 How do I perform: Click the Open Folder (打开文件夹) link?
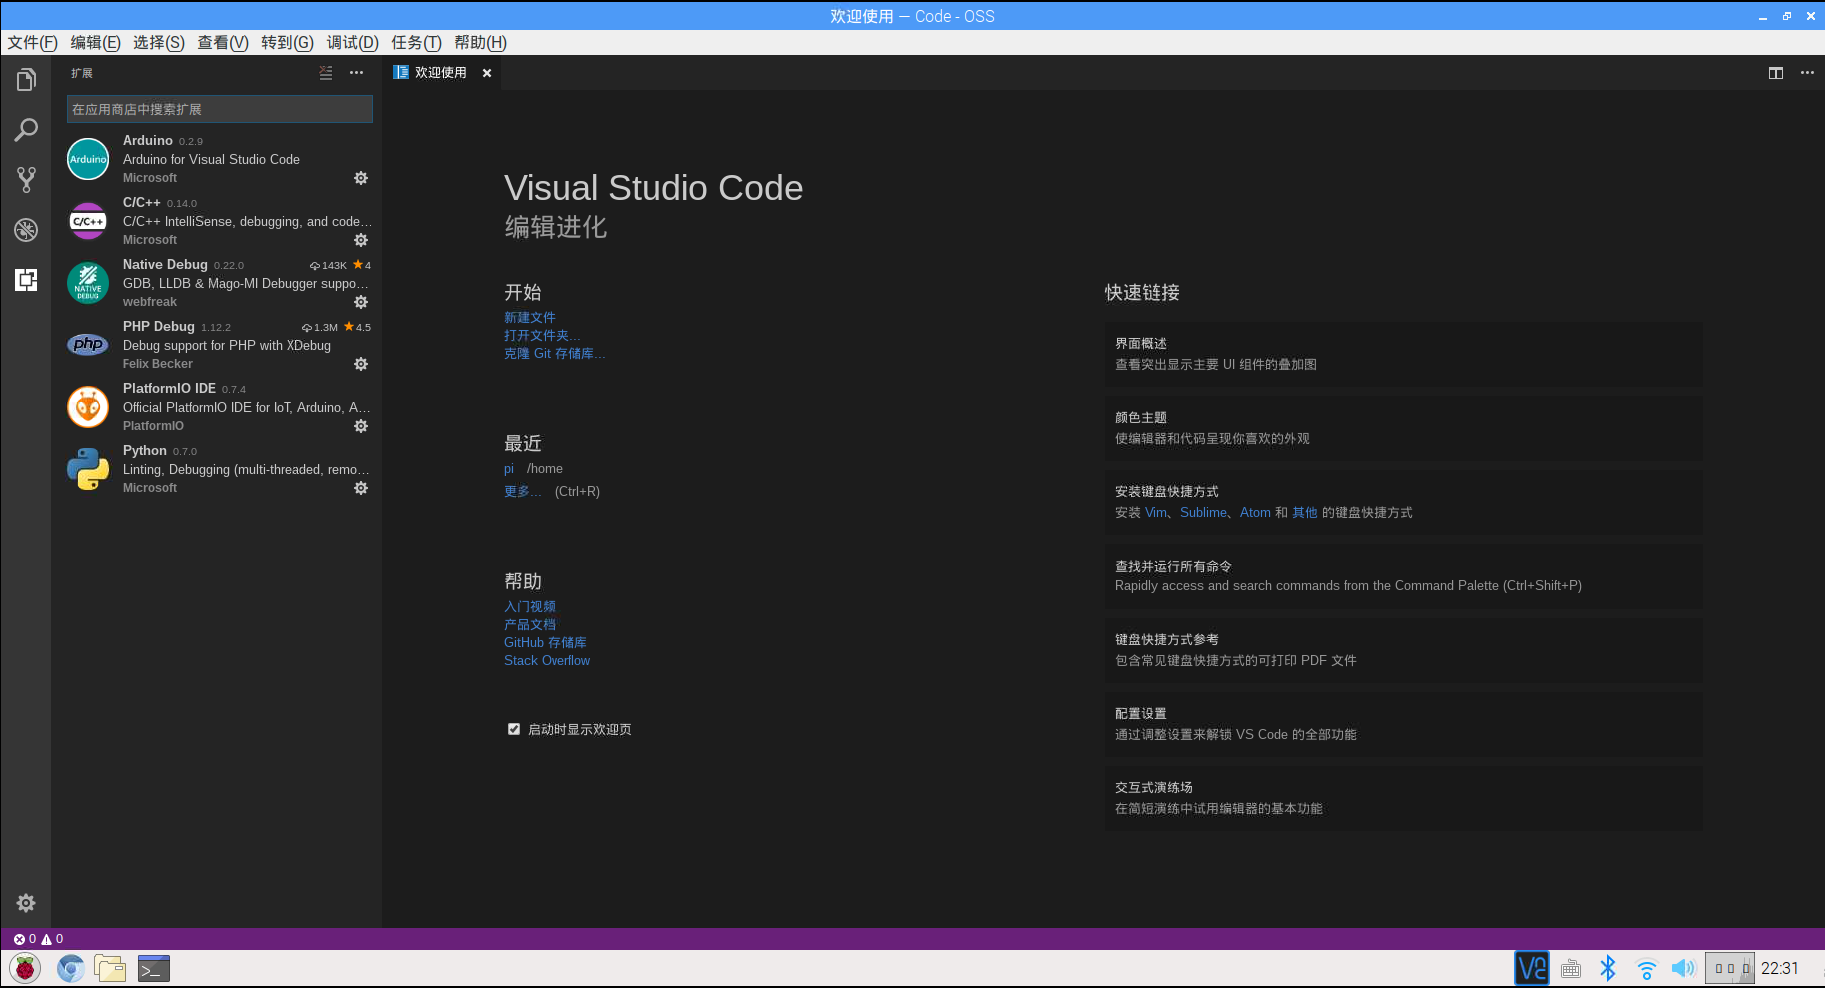coord(542,336)
